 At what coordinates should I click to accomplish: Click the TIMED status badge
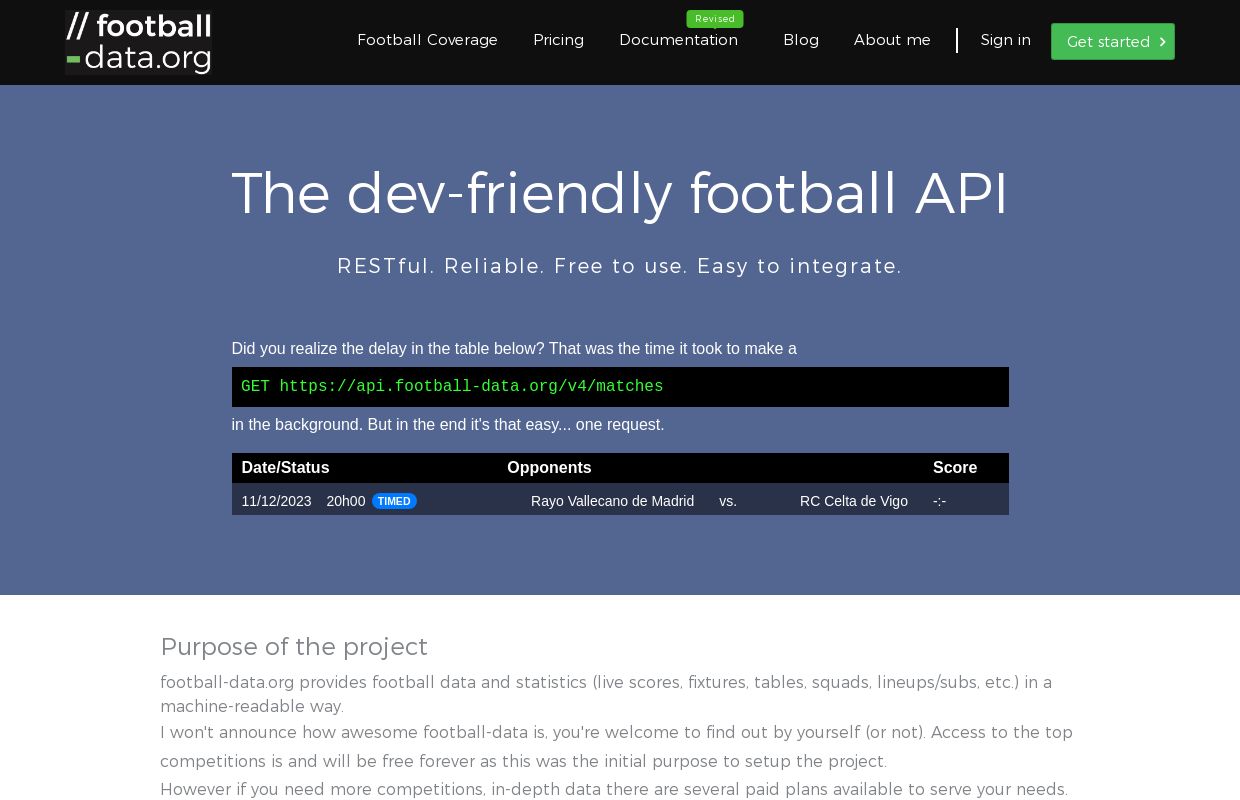394,501
